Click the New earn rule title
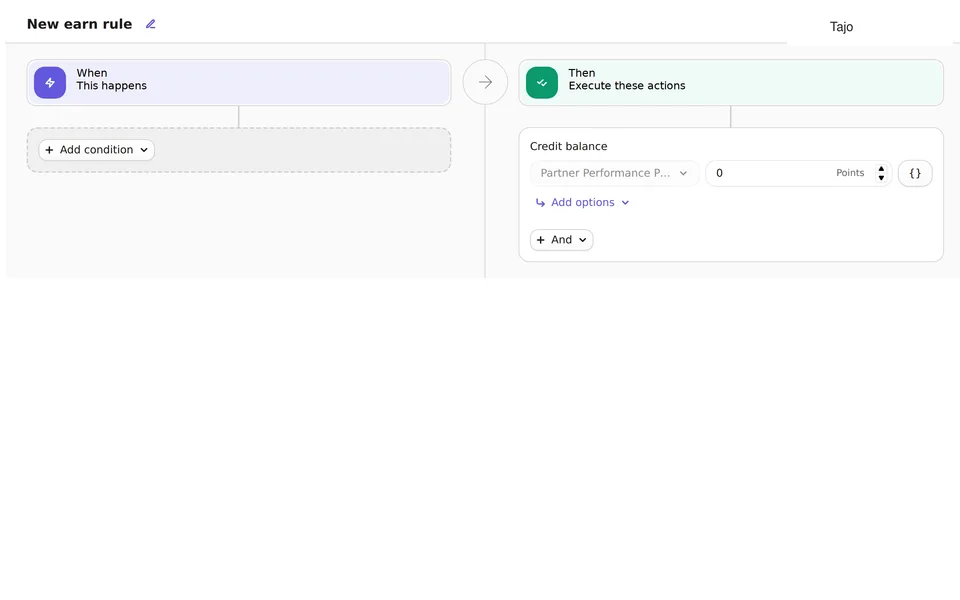This screenshot has width=960, height=600. point(80,24)
